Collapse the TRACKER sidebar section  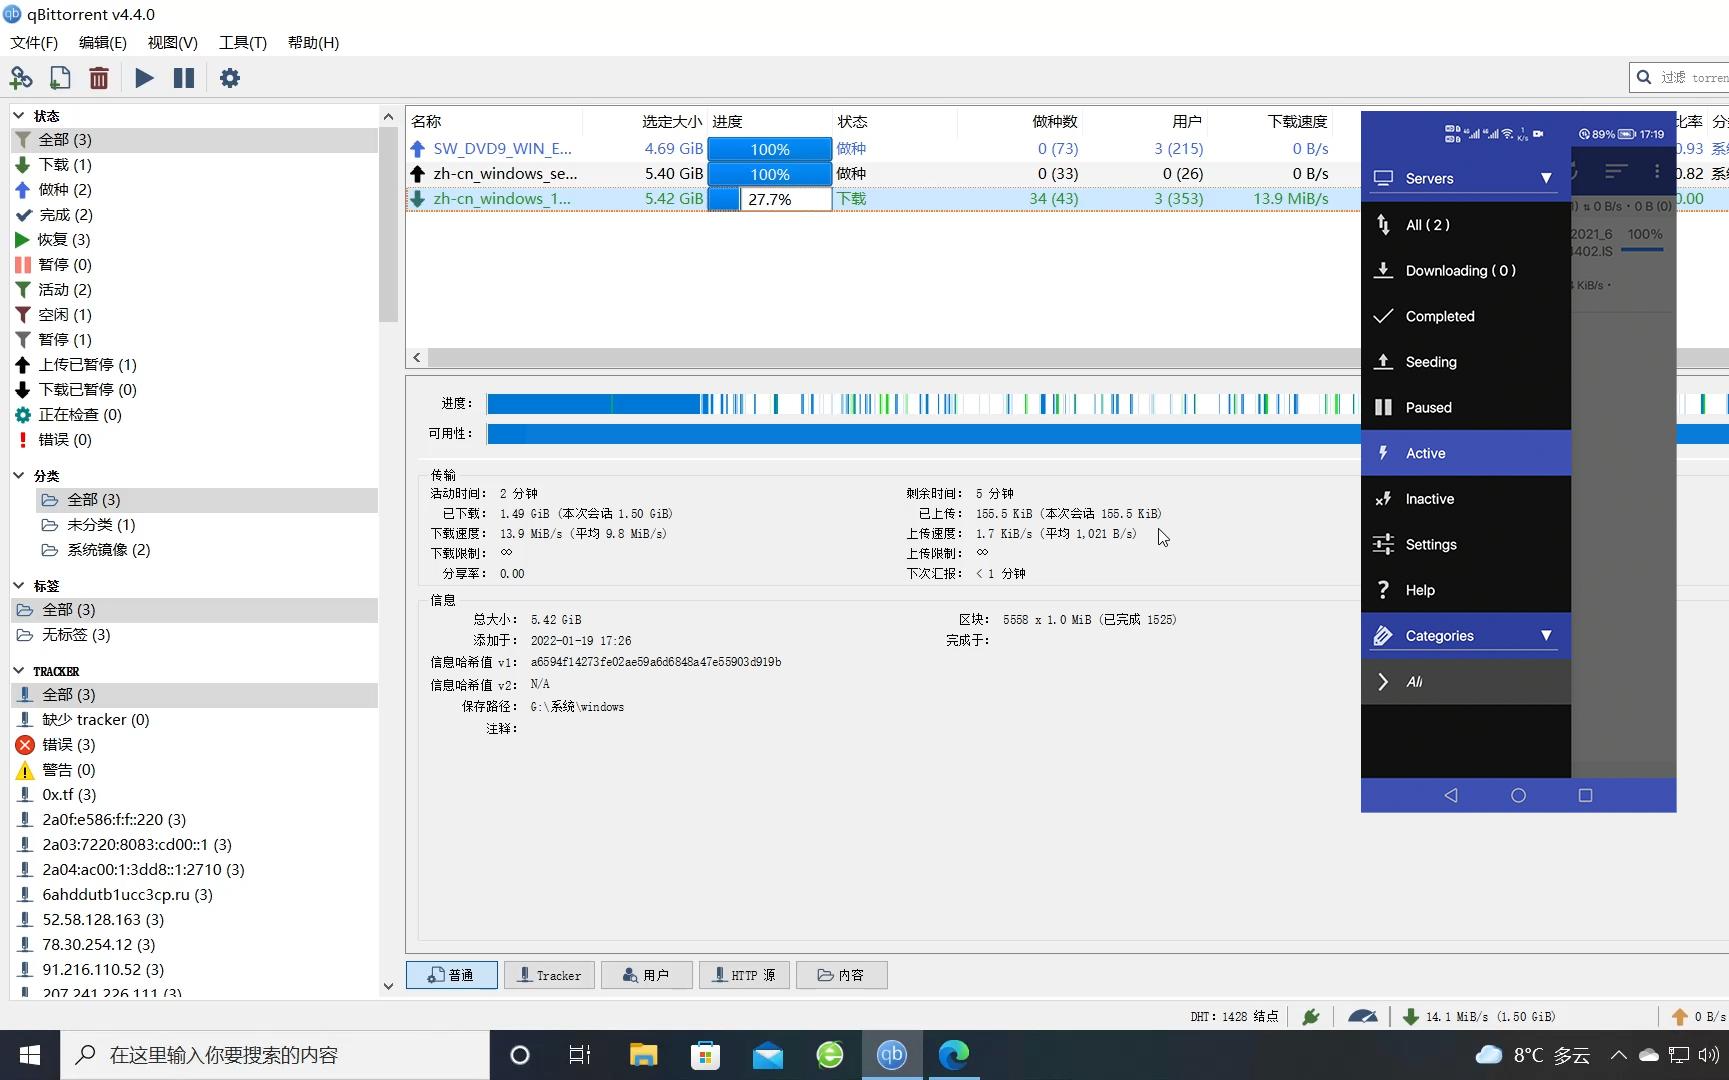19,671
